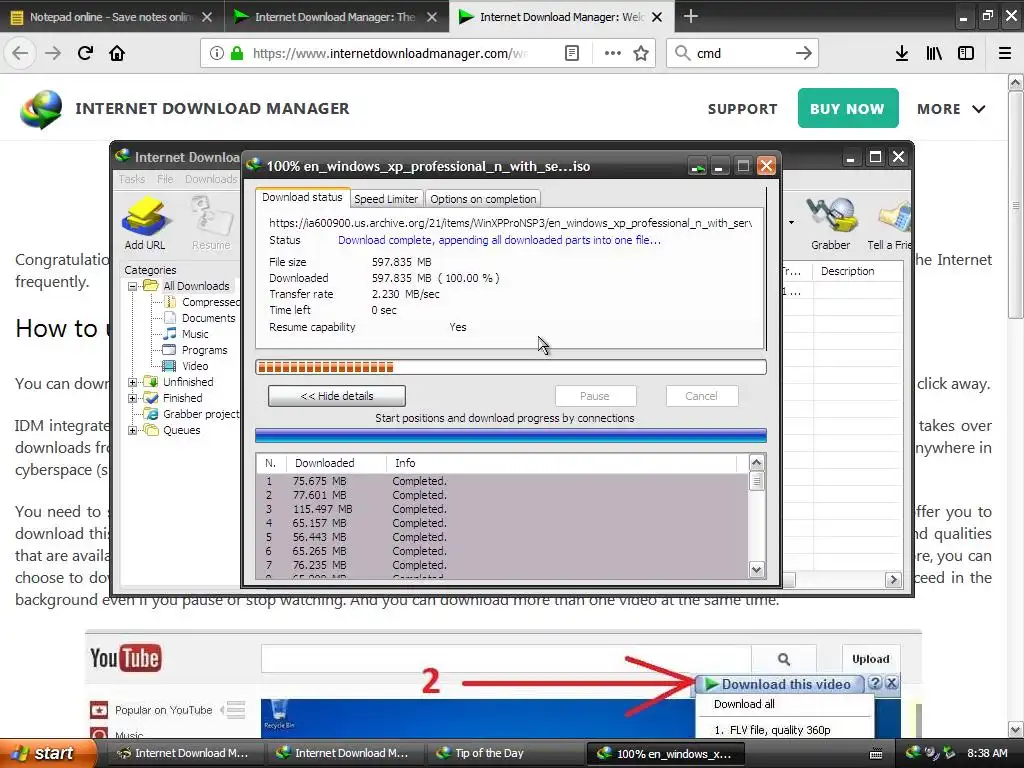The width and height of the screenshot is (1024, 768).
Task: Click the Add URL toolbar icon in IDM
Action: 145,223
